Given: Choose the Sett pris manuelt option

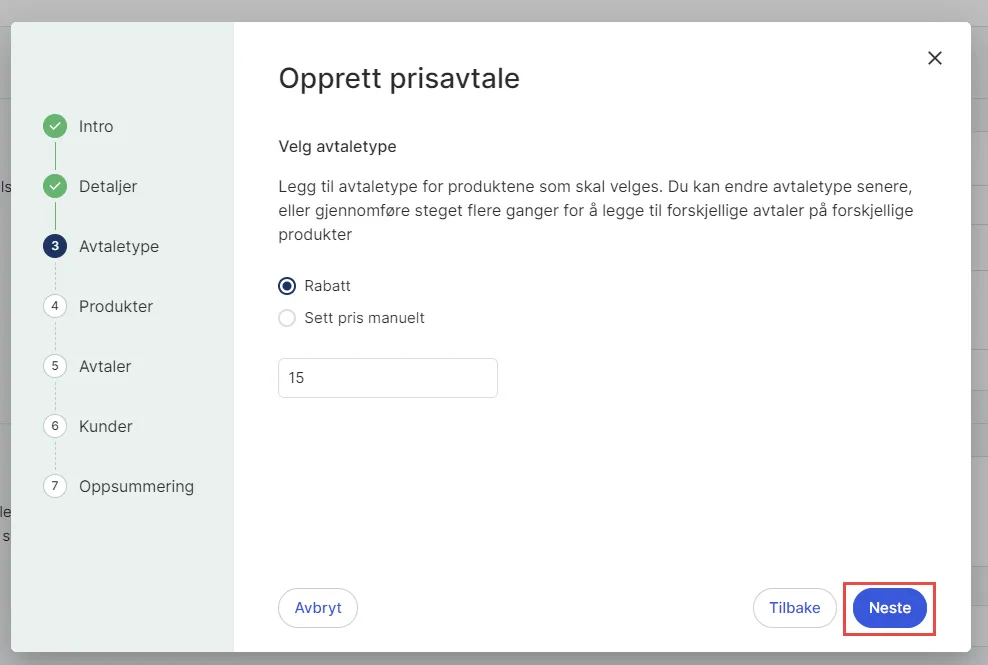Looking at the screenshot, I should click(x=287, y=318).
